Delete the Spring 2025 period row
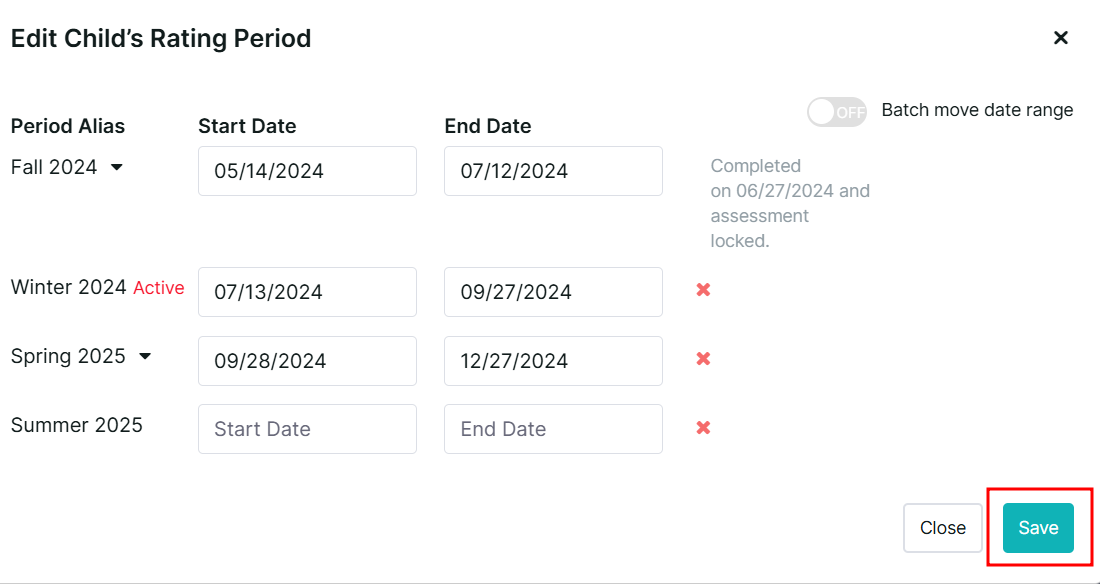 [703, 358]
